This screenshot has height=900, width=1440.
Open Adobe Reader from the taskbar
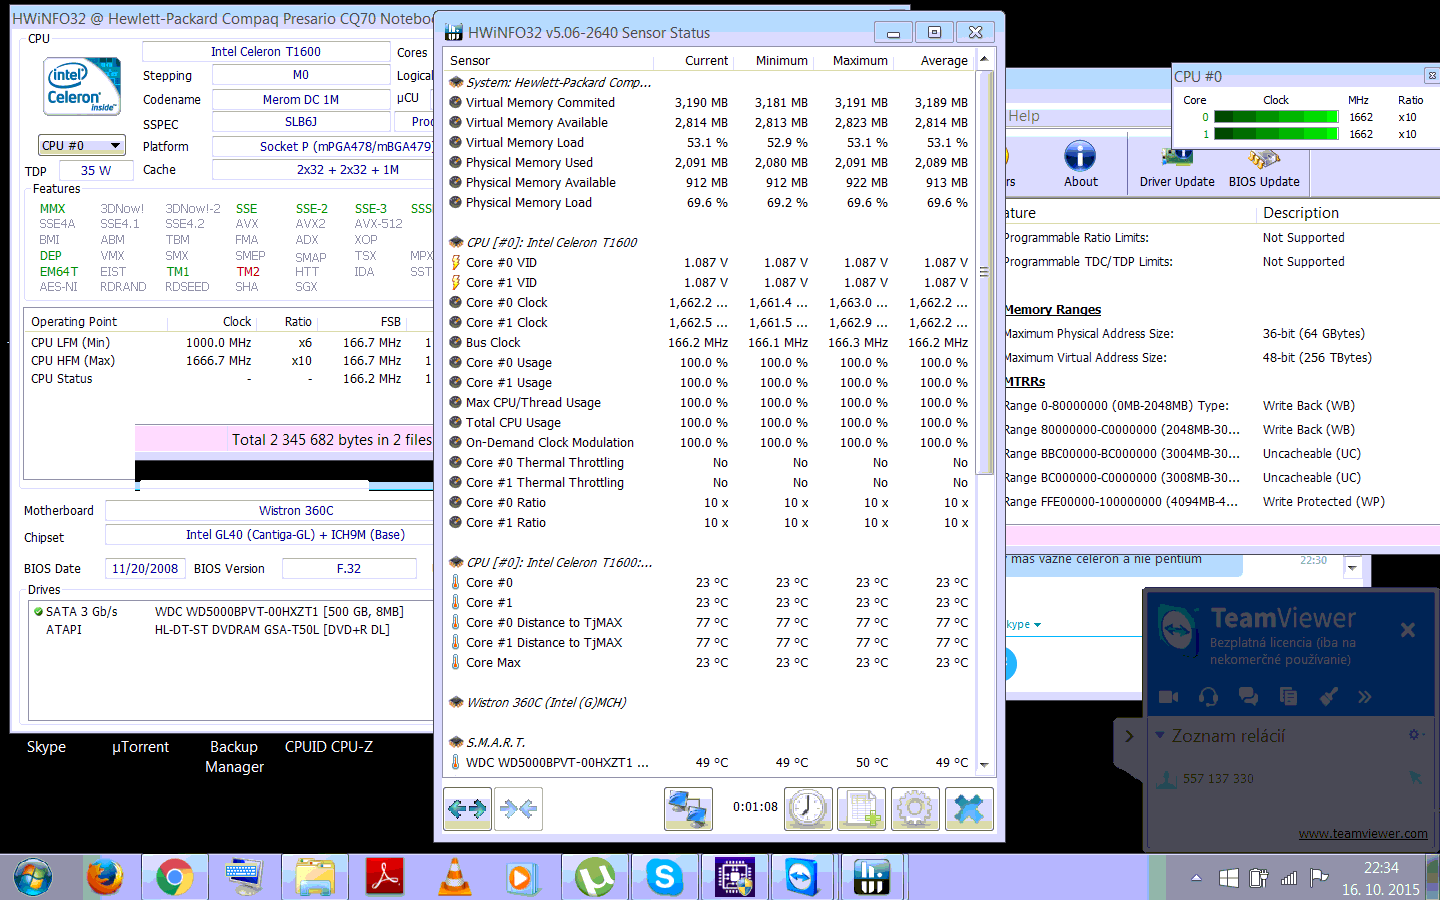point(385,878)
